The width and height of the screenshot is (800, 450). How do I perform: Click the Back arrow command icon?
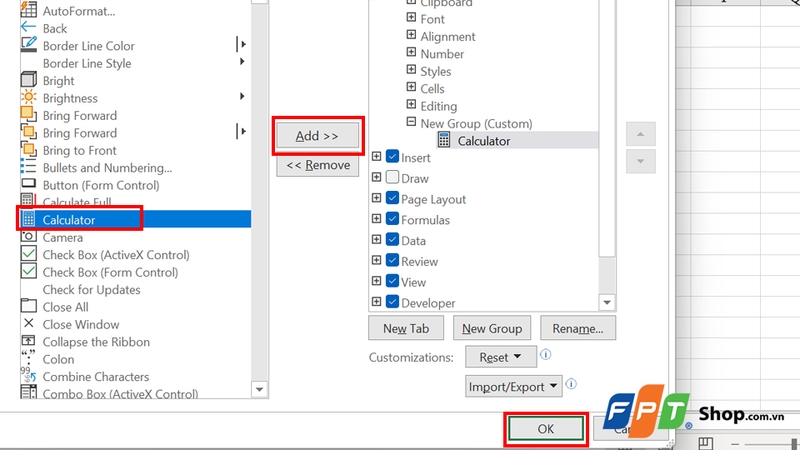pyautogui.click(x=29, y=28)
